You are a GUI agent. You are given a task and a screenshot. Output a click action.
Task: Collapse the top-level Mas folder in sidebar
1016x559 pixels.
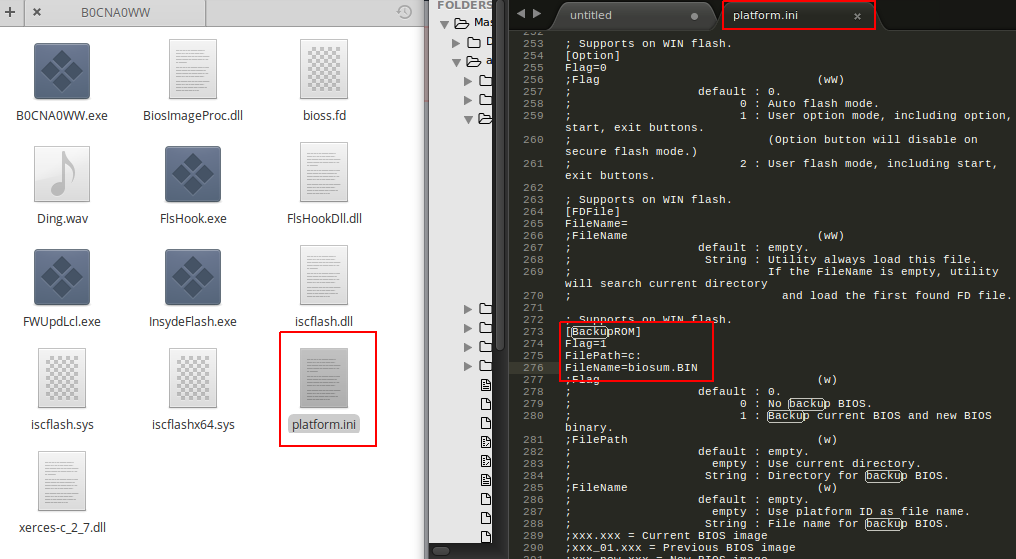click(444, 22)
